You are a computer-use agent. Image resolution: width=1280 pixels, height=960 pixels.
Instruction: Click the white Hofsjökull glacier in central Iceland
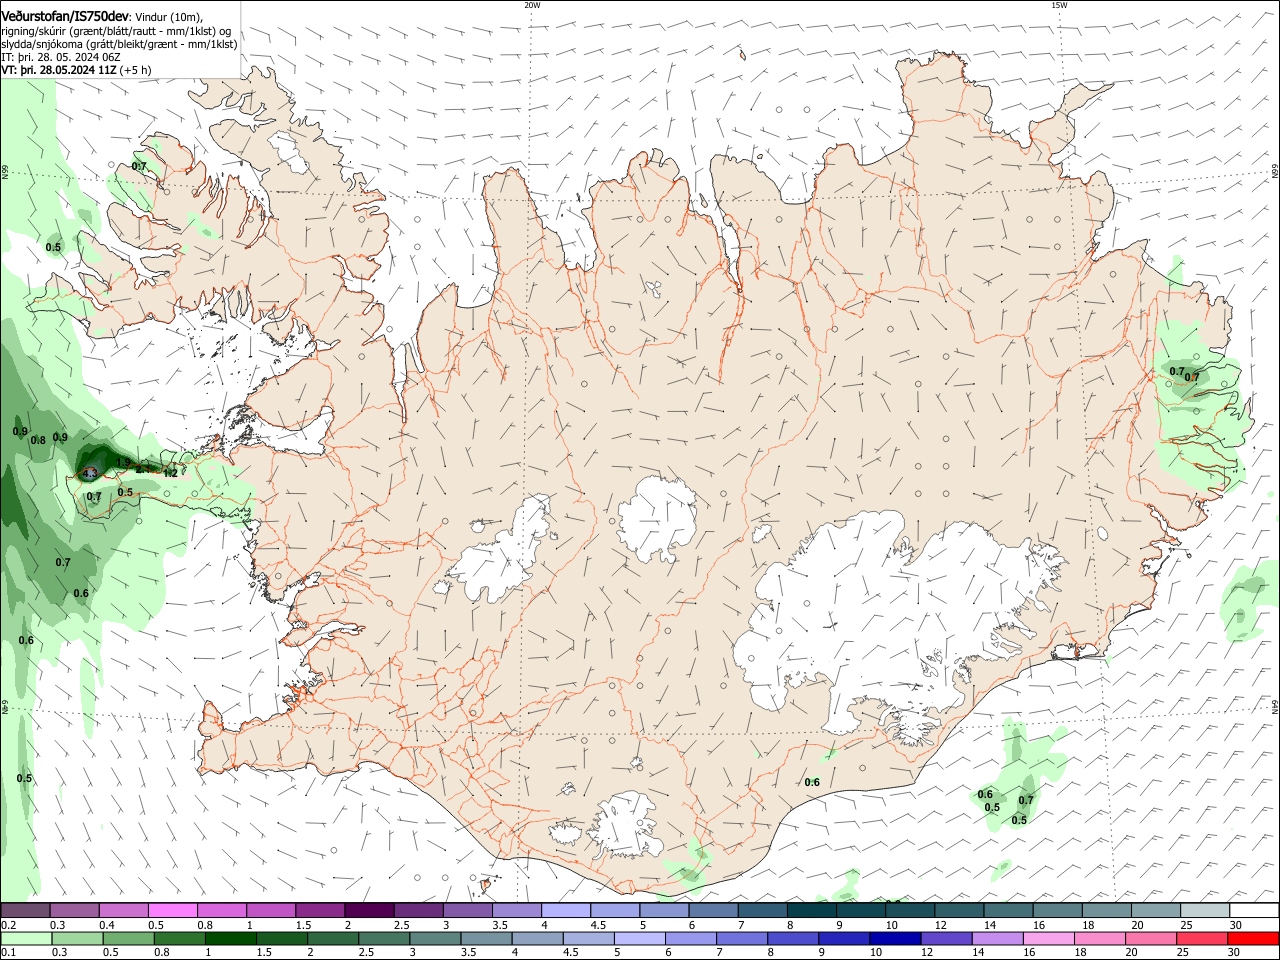tap(658, 518)
